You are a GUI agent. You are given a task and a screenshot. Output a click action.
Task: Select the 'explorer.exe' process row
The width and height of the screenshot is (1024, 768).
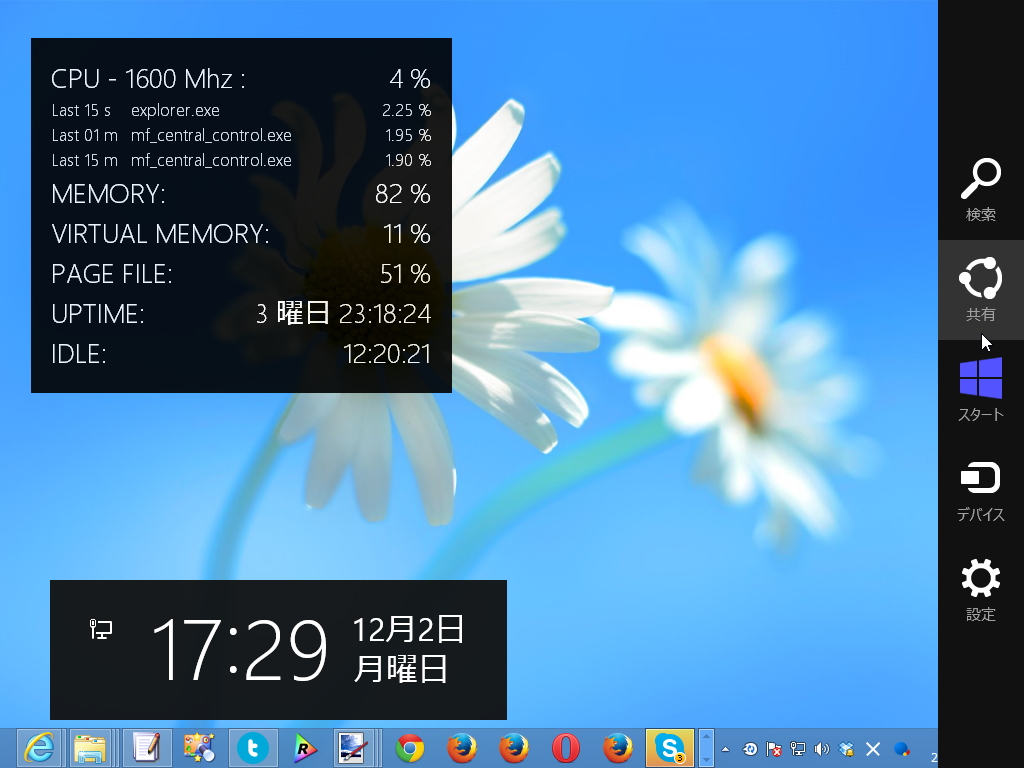point(241,110)
